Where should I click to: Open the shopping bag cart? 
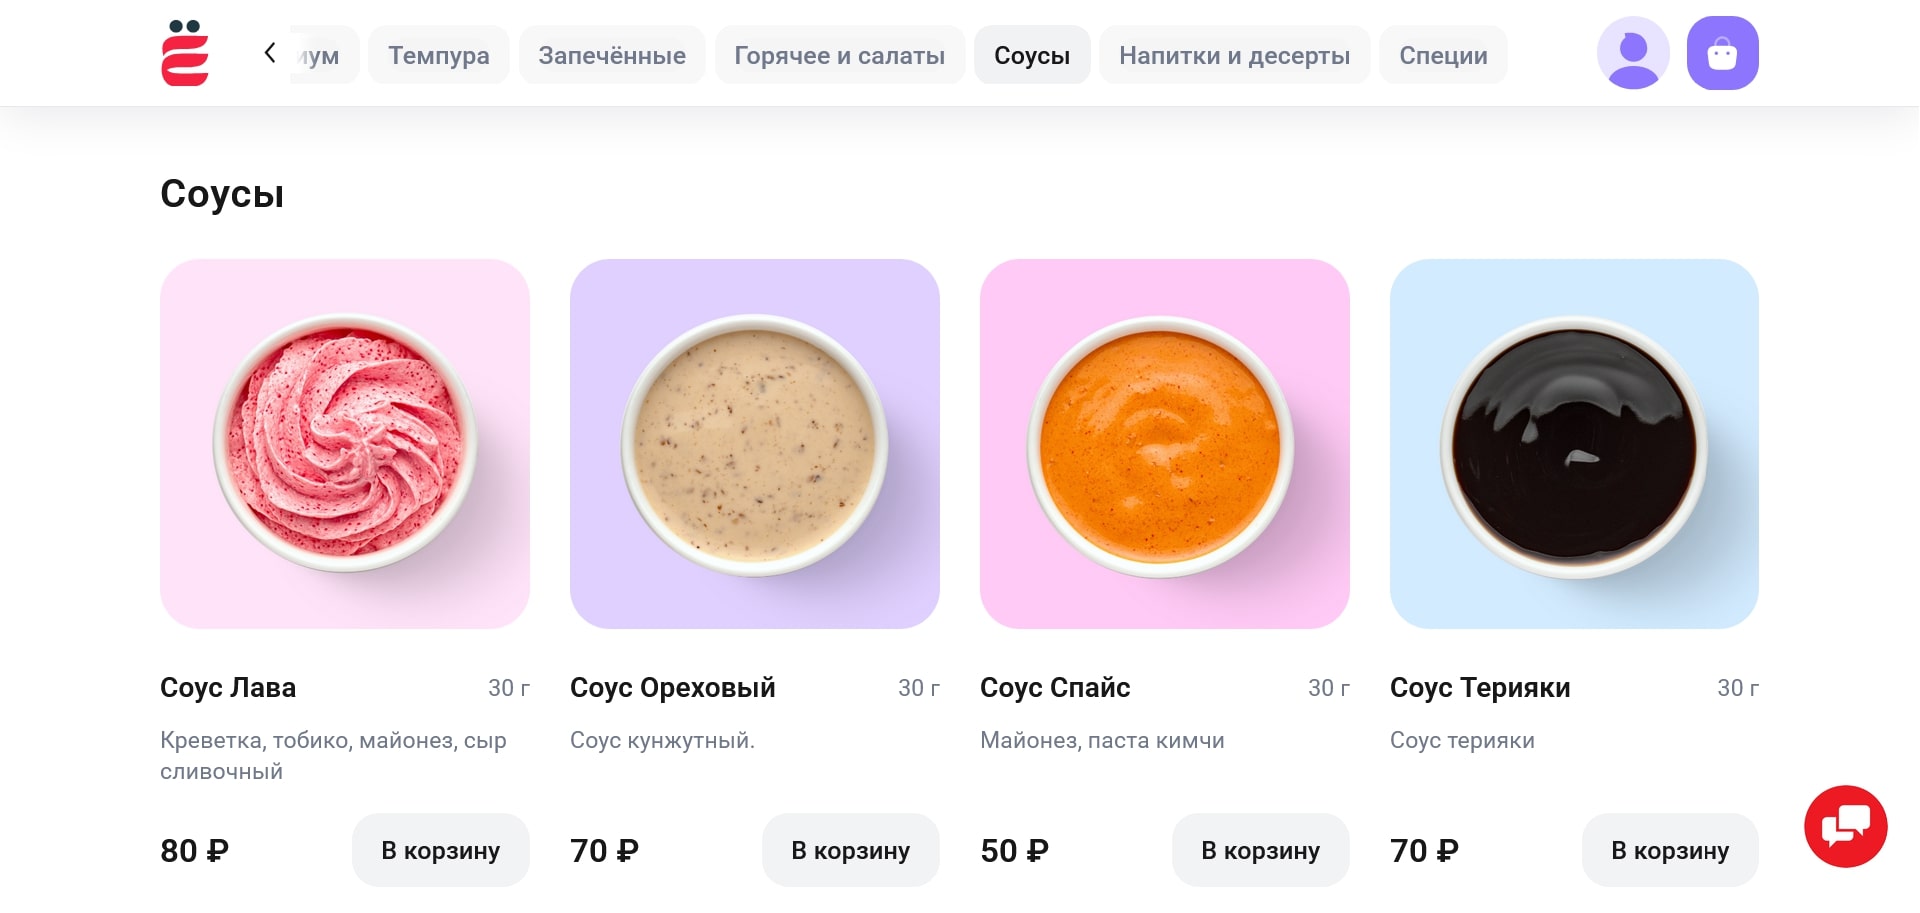(x=1722, y=54)
